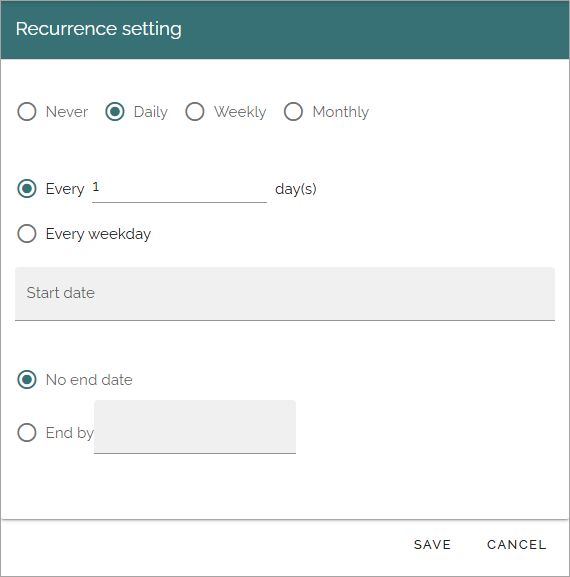Save the recurrence settings
The width and height of the screenshot is (570, 577).
point(432,545)
